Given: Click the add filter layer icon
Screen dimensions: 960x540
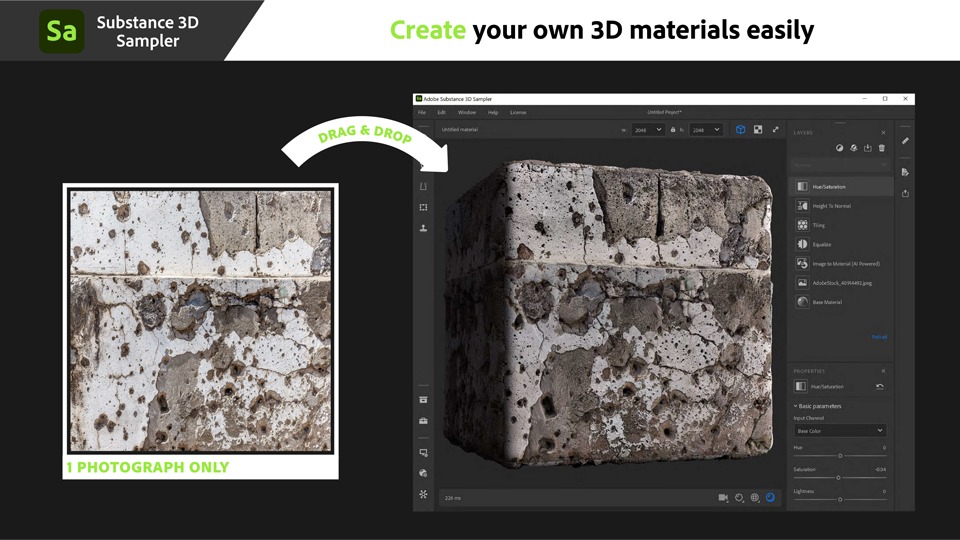Looking at the screenshot, I should coord(839,148).
